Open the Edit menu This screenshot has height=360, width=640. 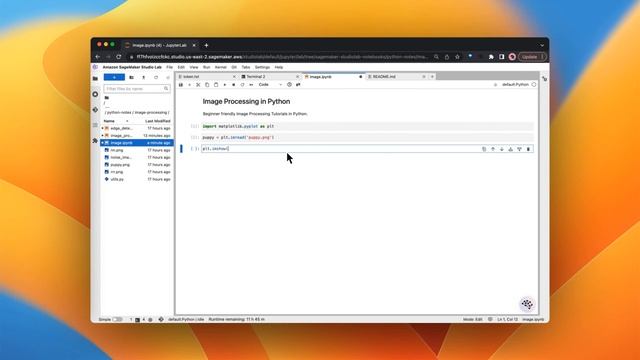(x=181, y=67)
